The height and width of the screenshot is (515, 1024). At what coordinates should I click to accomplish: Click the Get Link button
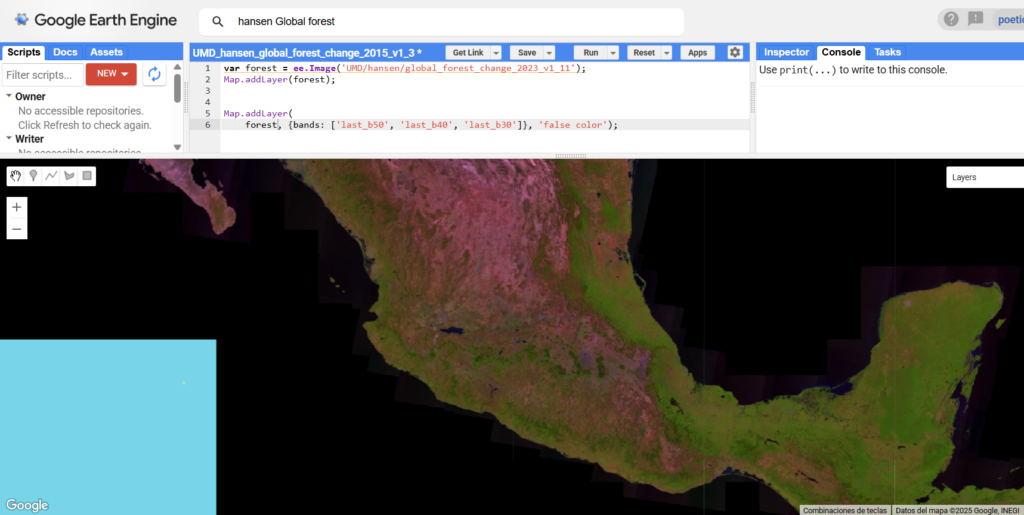click(468, 53)
